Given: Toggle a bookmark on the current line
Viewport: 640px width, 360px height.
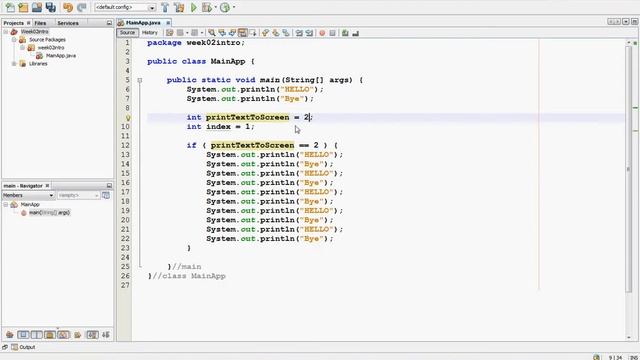Looking at the screenshot, I should (x=286, y=33).
